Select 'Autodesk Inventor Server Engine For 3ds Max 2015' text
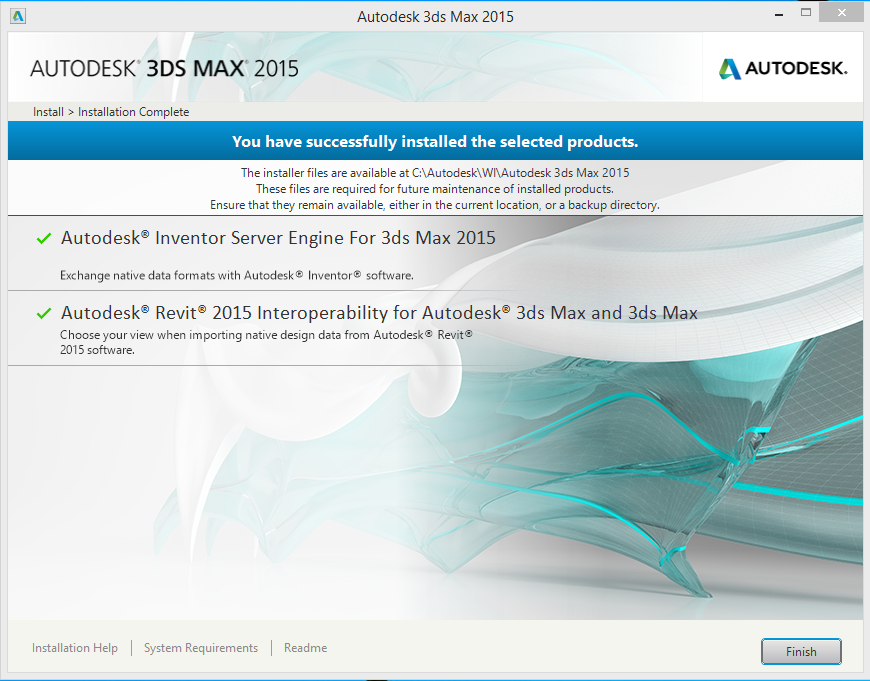This screenshot has height=681, width=870. coord(278,238)
